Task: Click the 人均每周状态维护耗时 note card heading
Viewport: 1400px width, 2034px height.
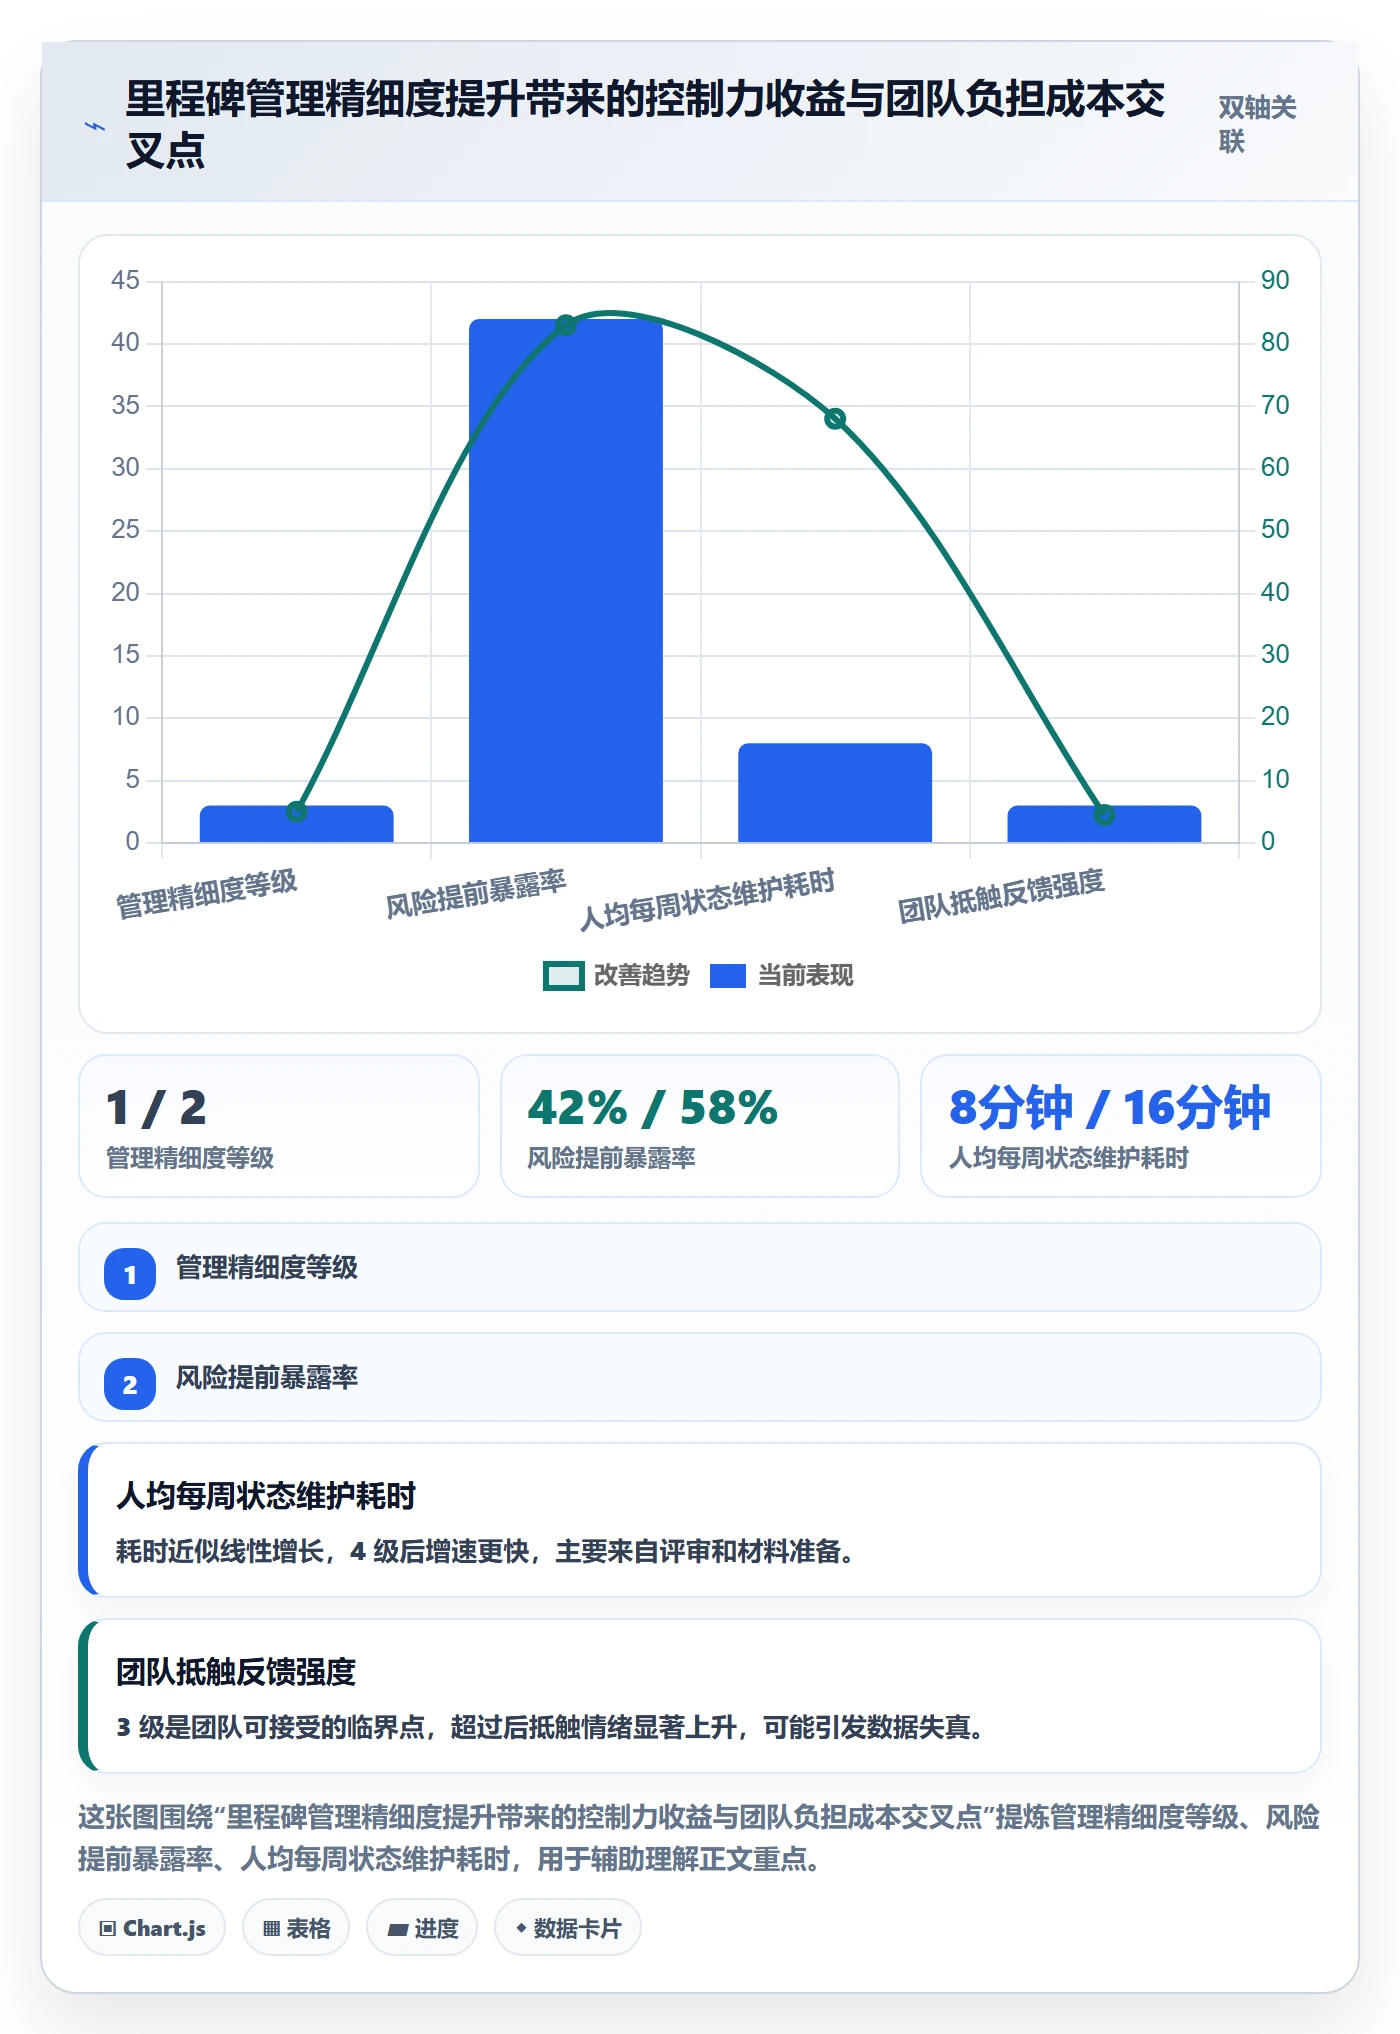Action: click(x=266, y=1496)
